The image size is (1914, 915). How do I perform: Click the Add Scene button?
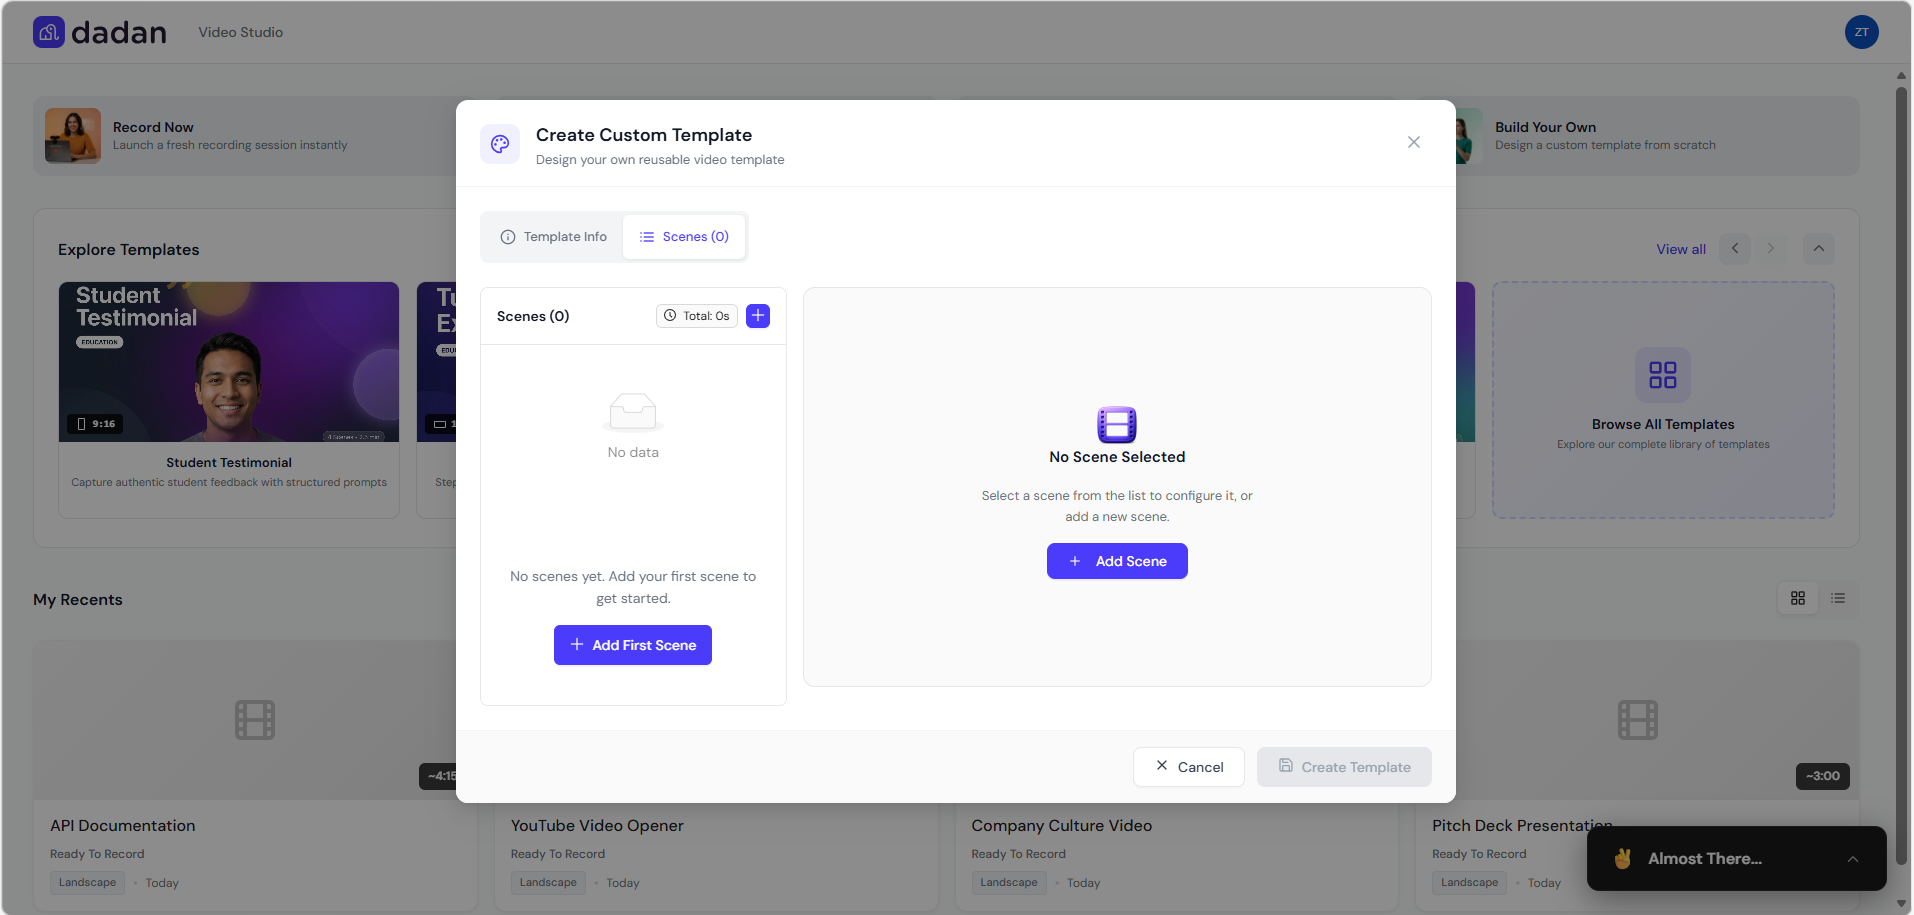[x=1116, y=561]
